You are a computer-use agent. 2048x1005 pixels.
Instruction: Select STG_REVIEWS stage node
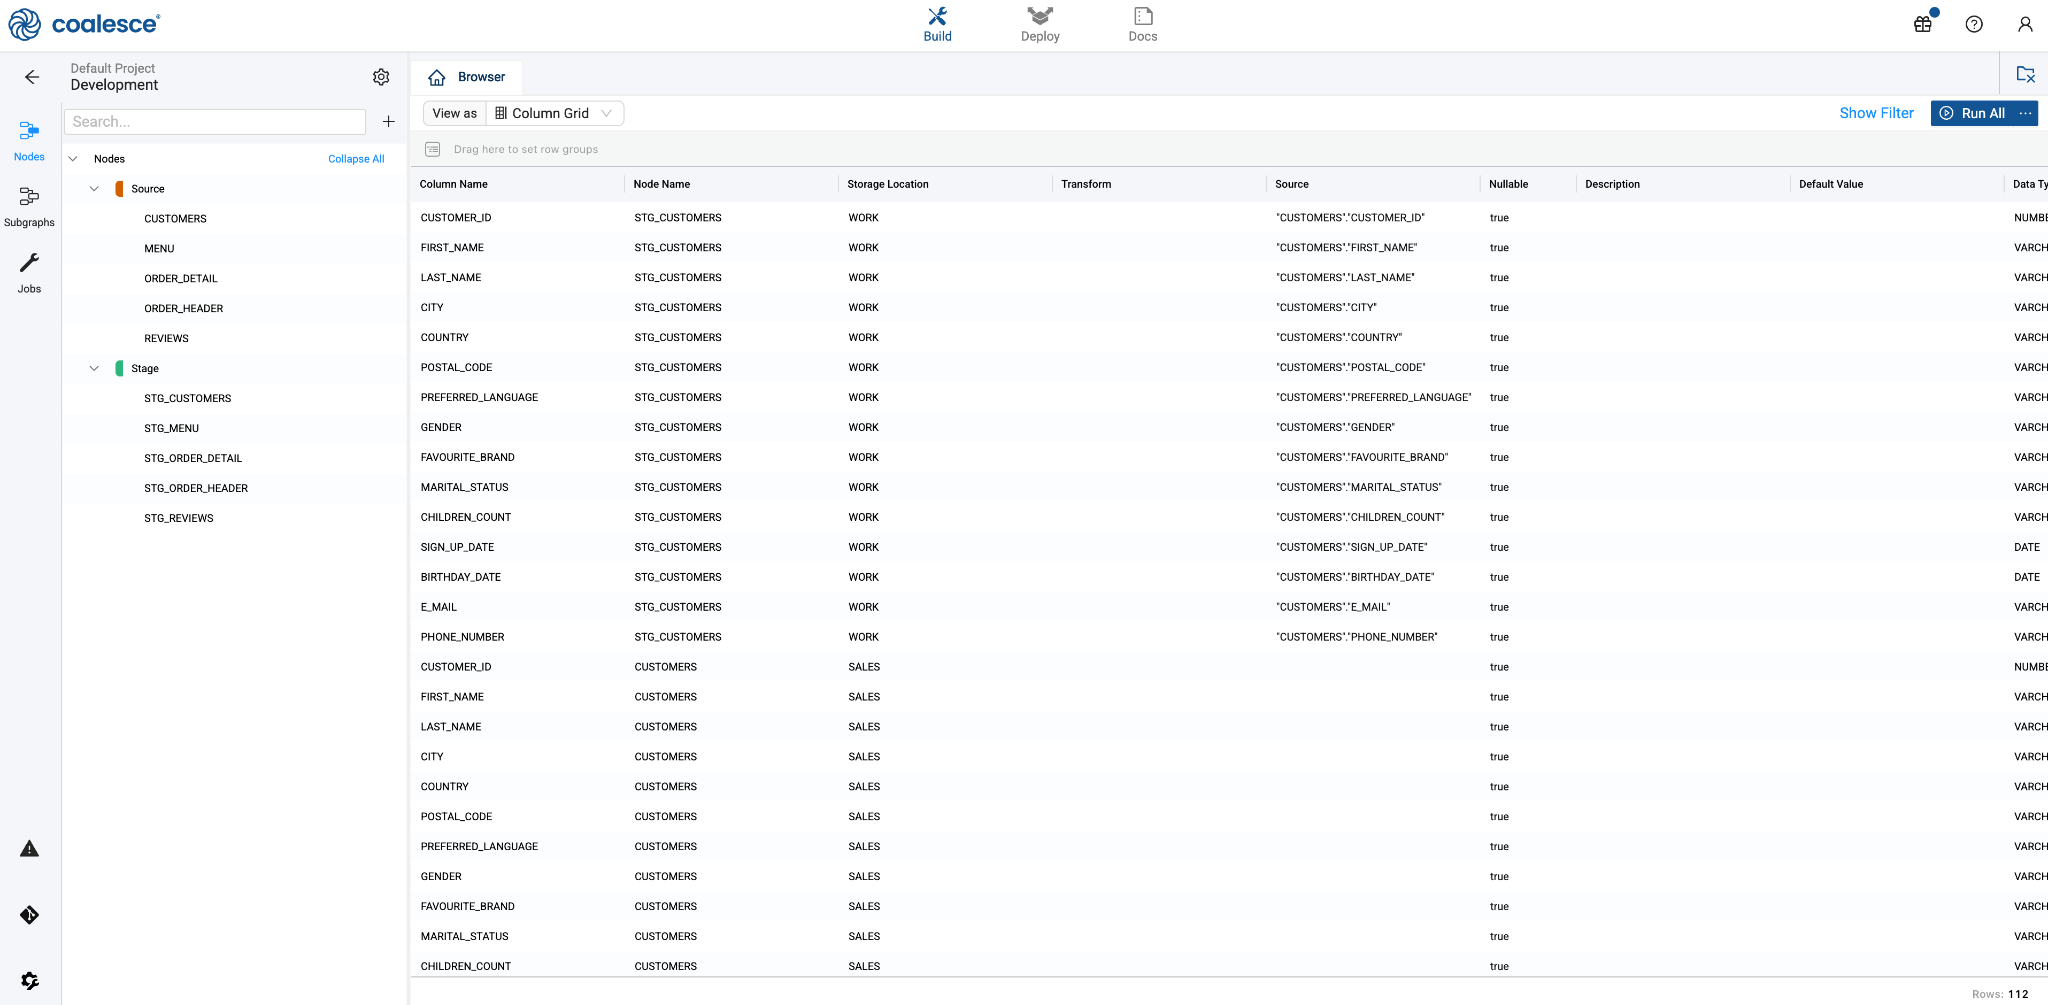(x=179, y=519)
